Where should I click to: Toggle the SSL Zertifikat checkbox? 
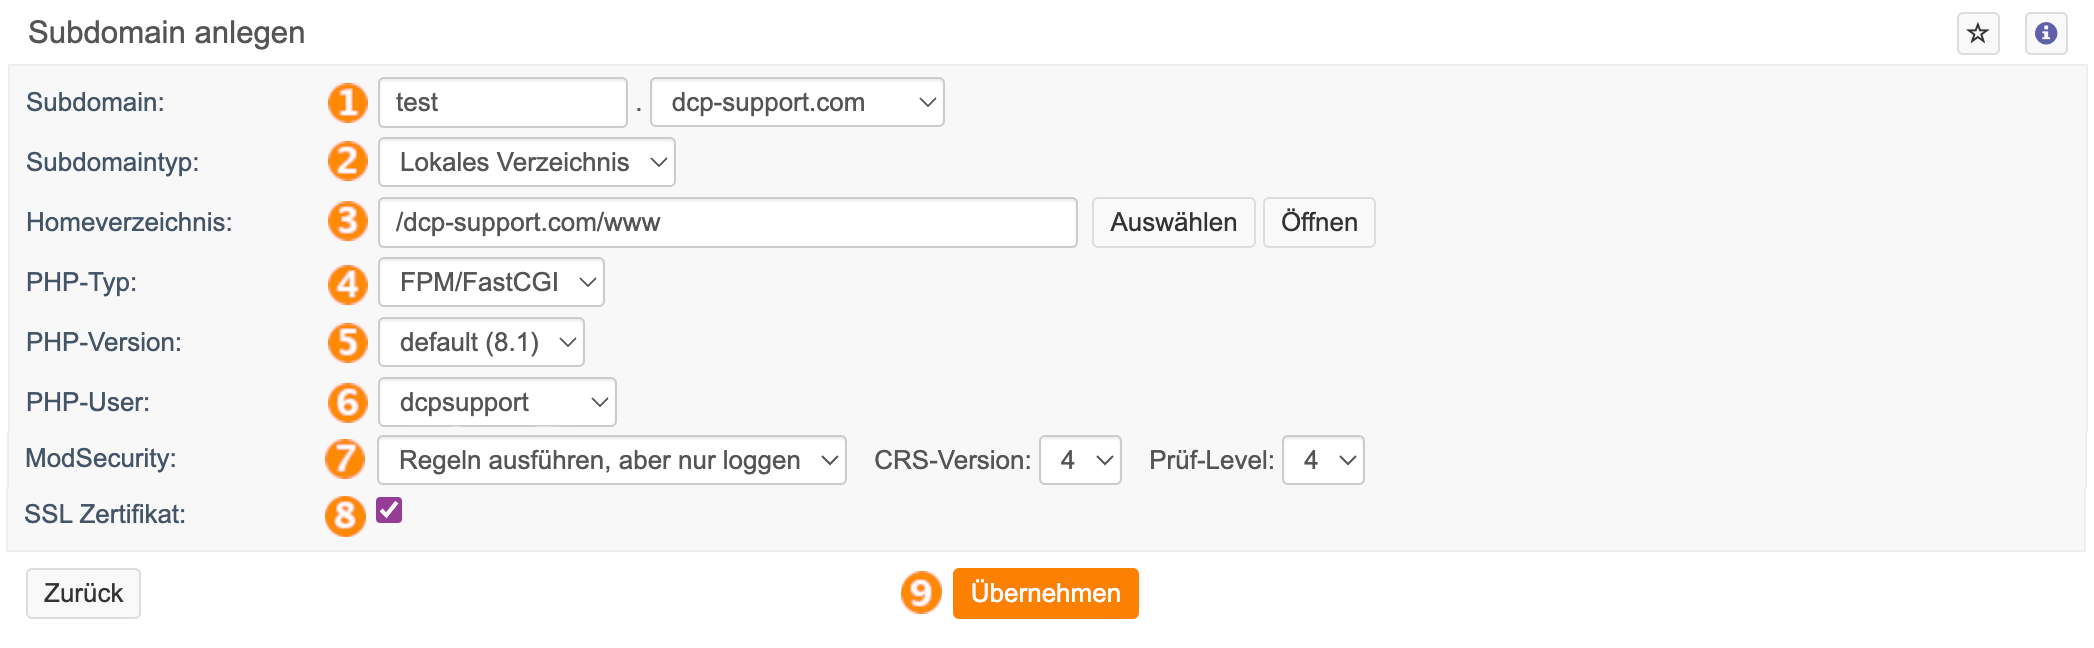pos(389,510)
